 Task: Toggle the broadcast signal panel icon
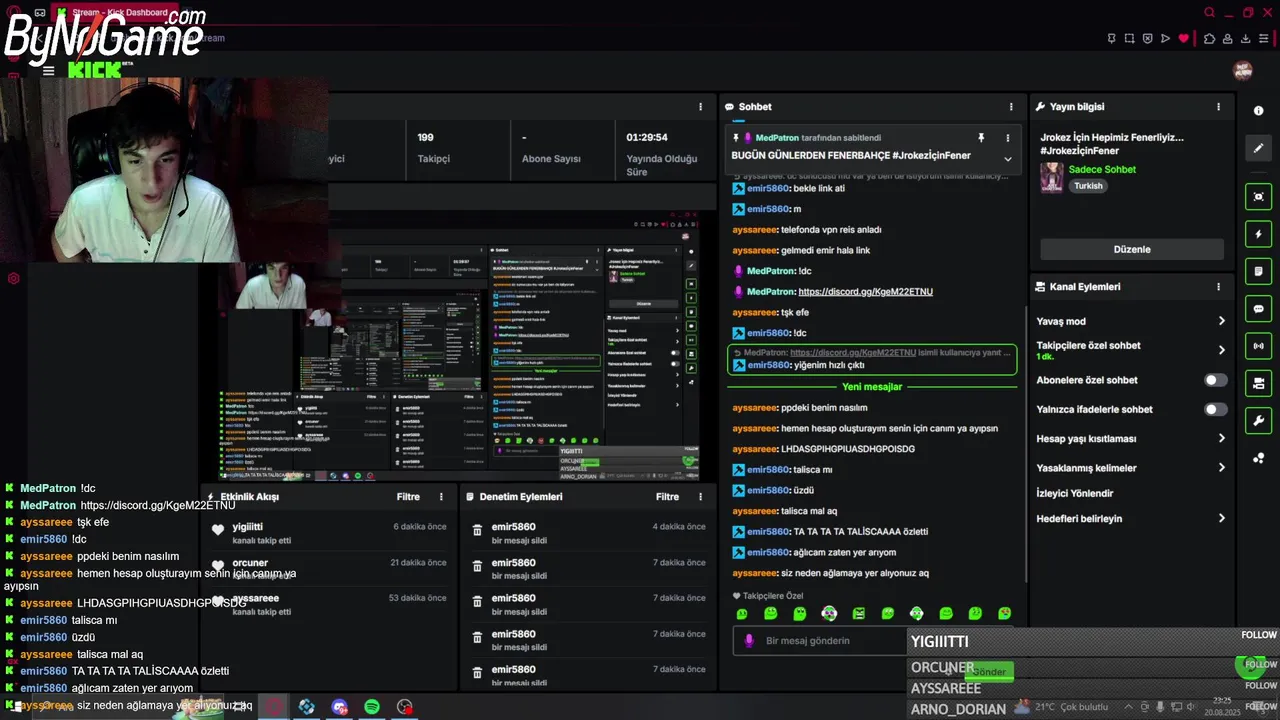[x=1258, y=346]
